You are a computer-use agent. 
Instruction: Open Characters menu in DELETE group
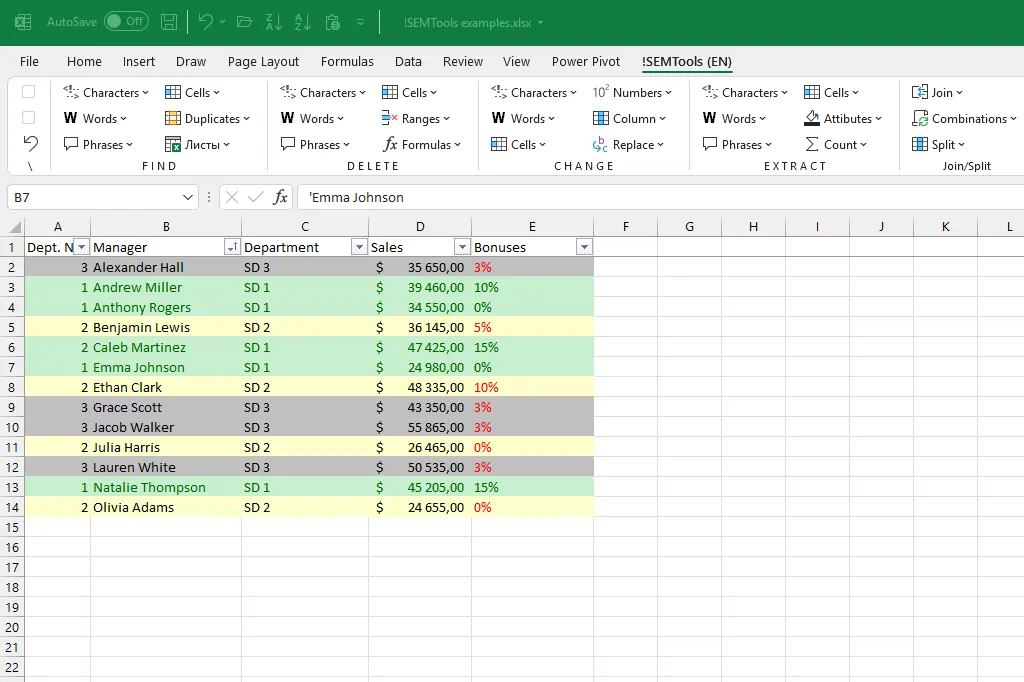click(x=323, y=93)
